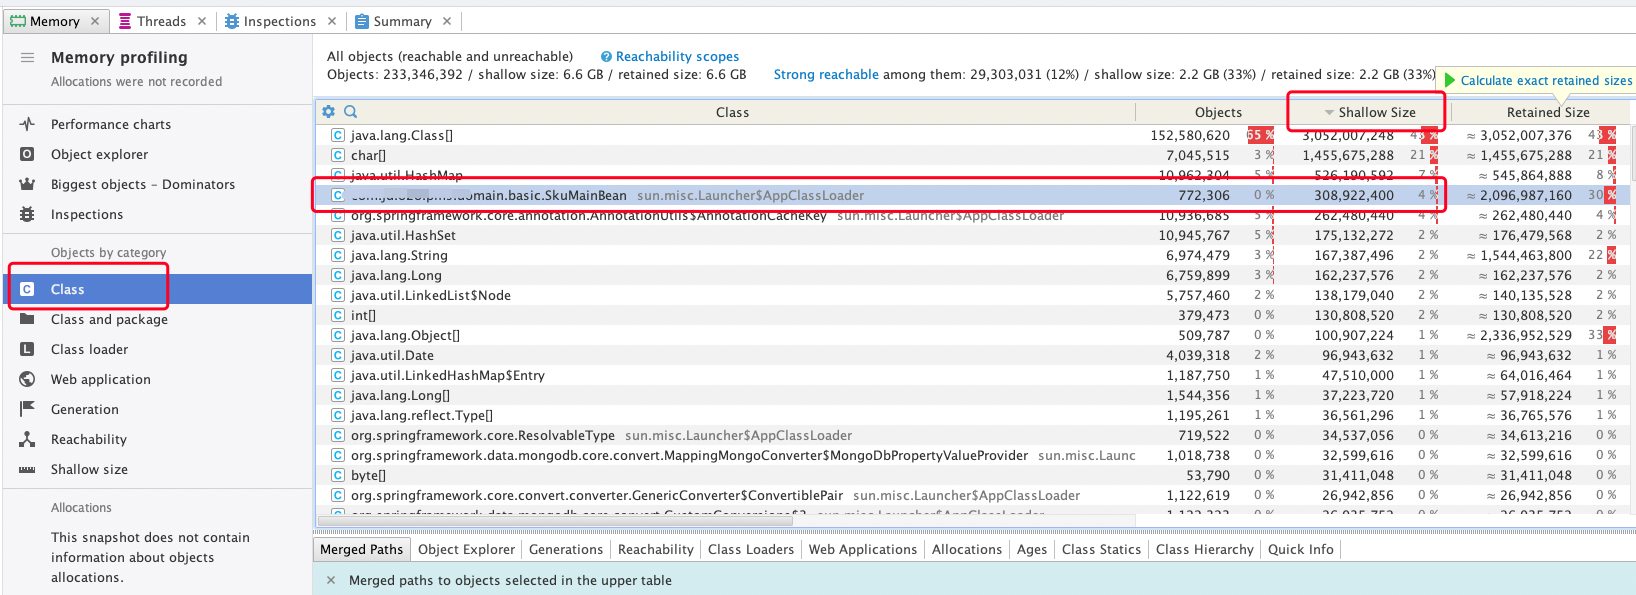Click the Biggest objects crown icon
Image resolution: width=1636 pixels, height=595 pixels.
point(27,184)
